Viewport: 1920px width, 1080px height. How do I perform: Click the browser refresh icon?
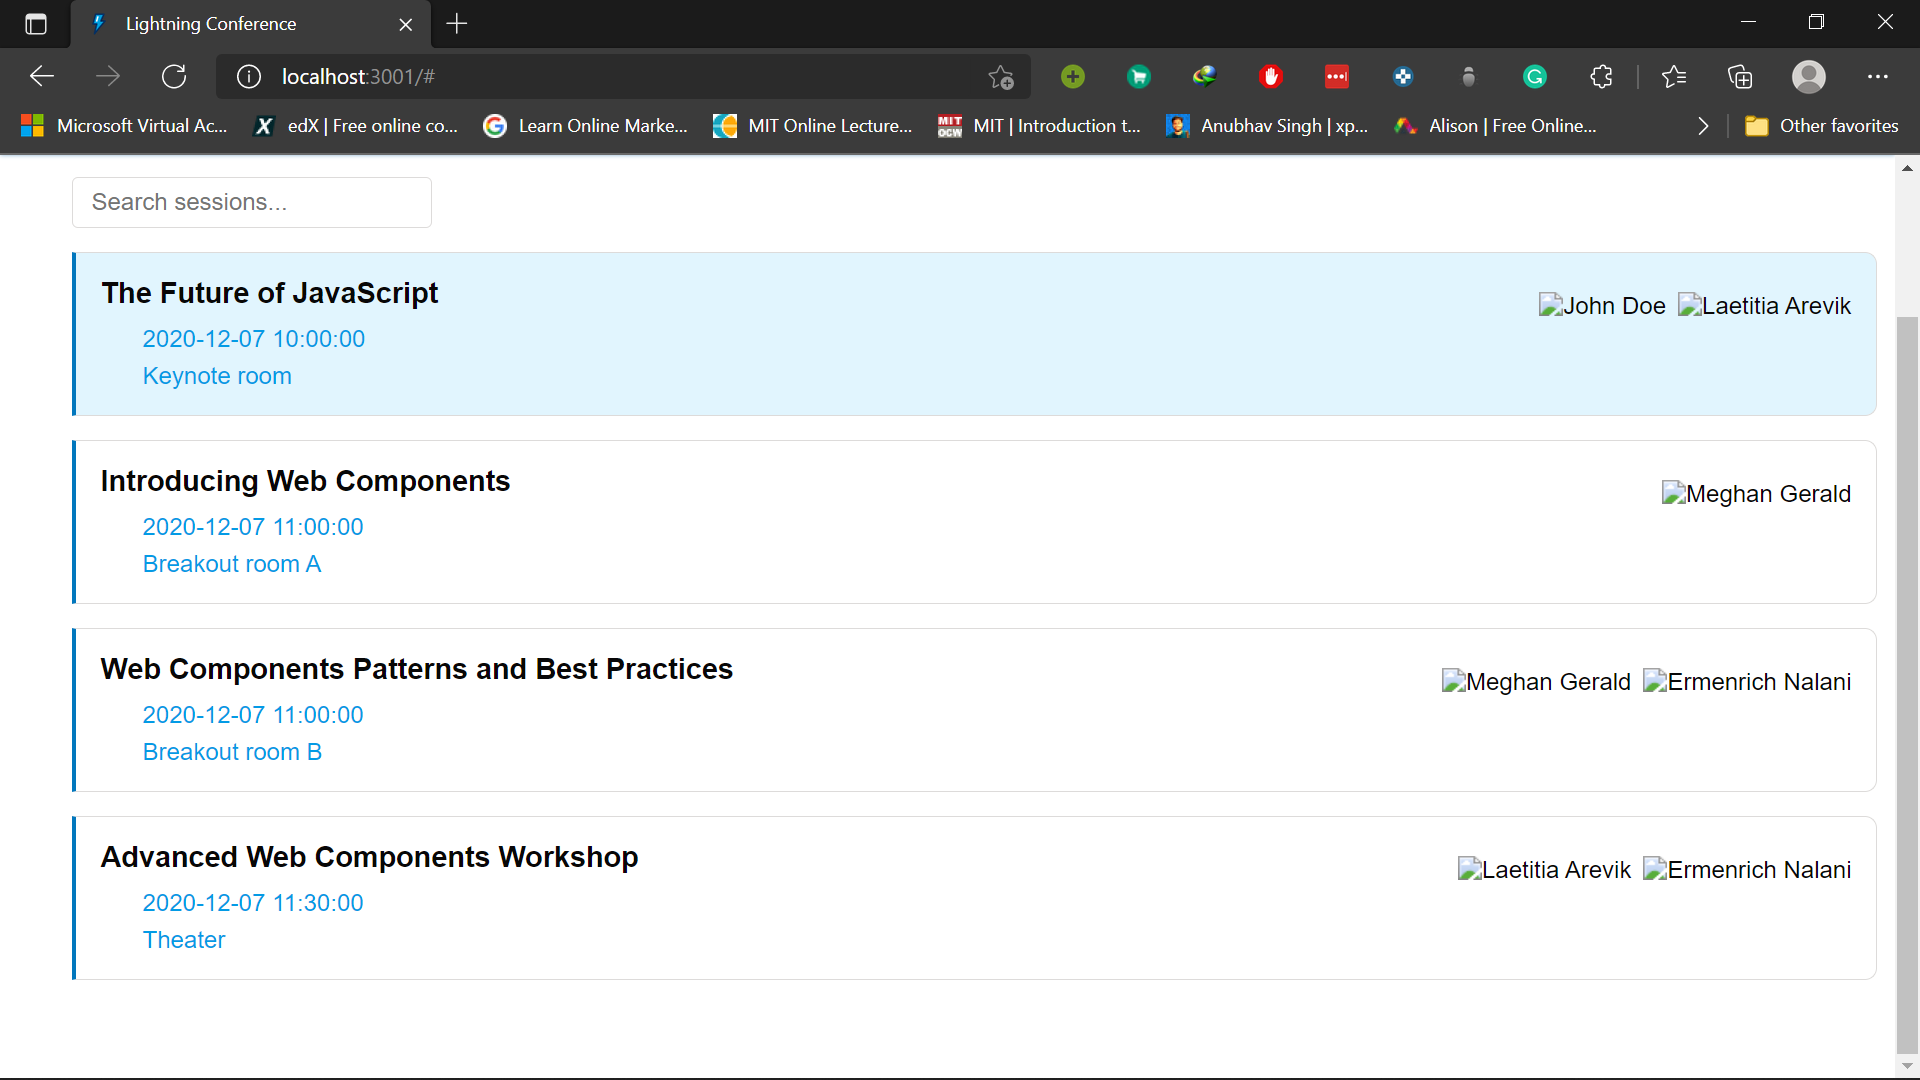tap(174, 77)
